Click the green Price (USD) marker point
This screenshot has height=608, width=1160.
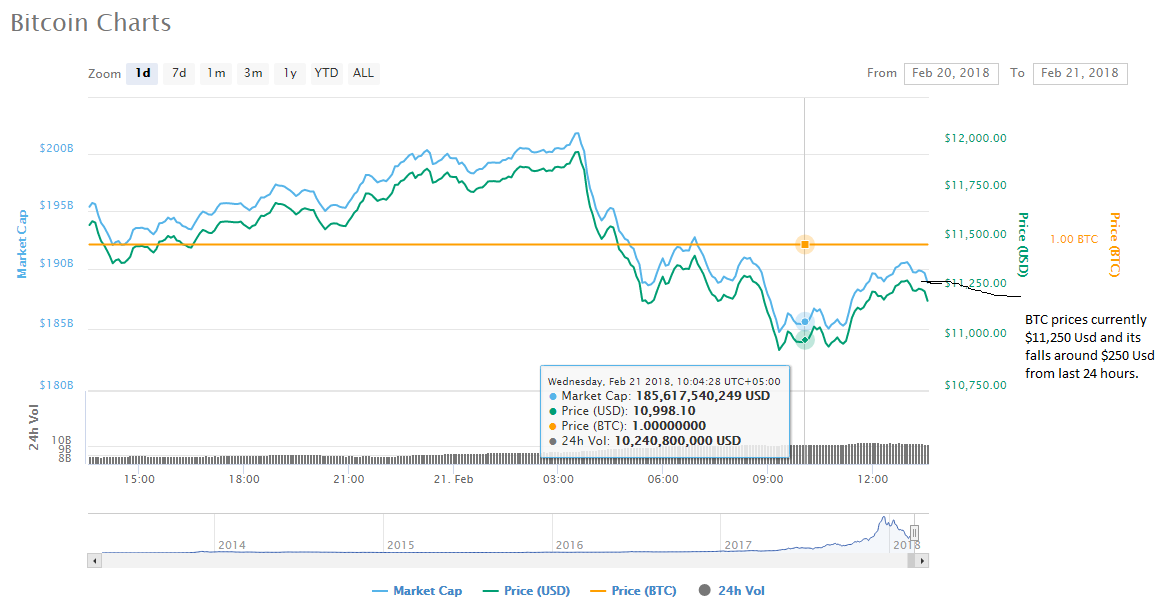coord(805,340)
